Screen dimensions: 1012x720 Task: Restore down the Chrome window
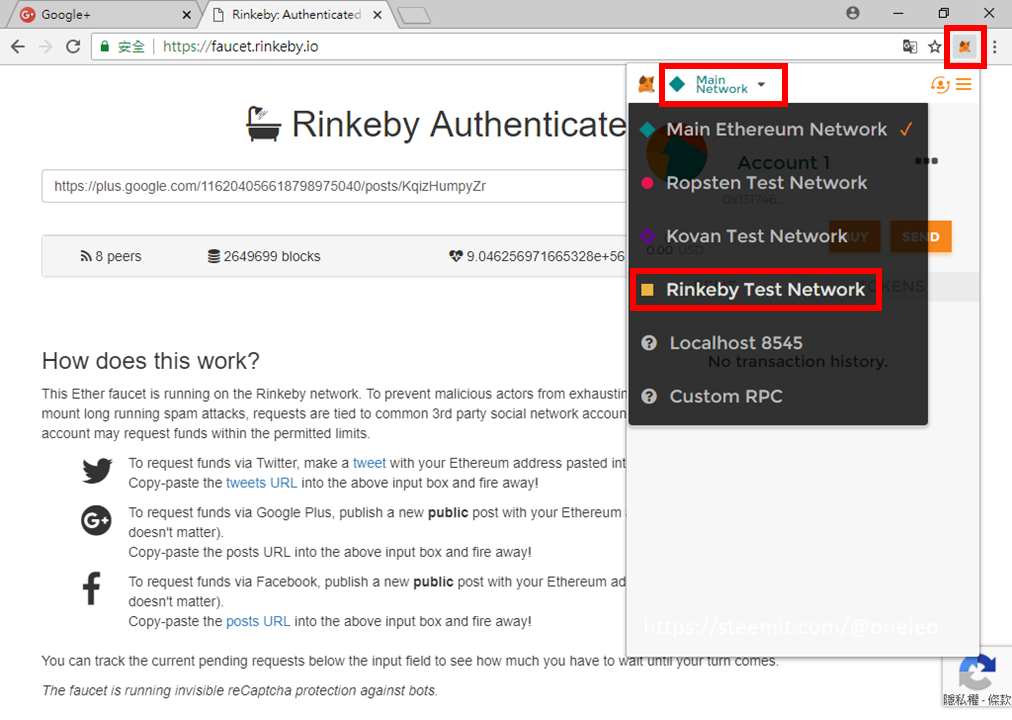point(944,13)
